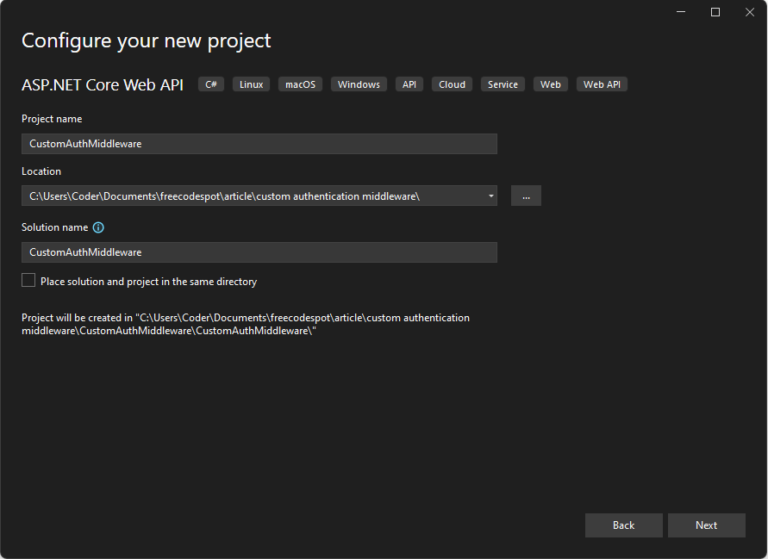This screenshot has height=559, width=768.
Task: Browse for location with the ellipsis button
Action: click(526, 196)
